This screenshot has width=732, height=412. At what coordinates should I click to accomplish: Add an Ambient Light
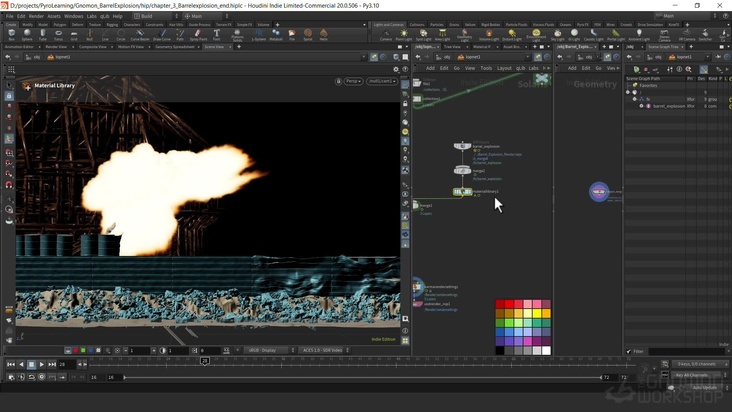pos(639,35)
